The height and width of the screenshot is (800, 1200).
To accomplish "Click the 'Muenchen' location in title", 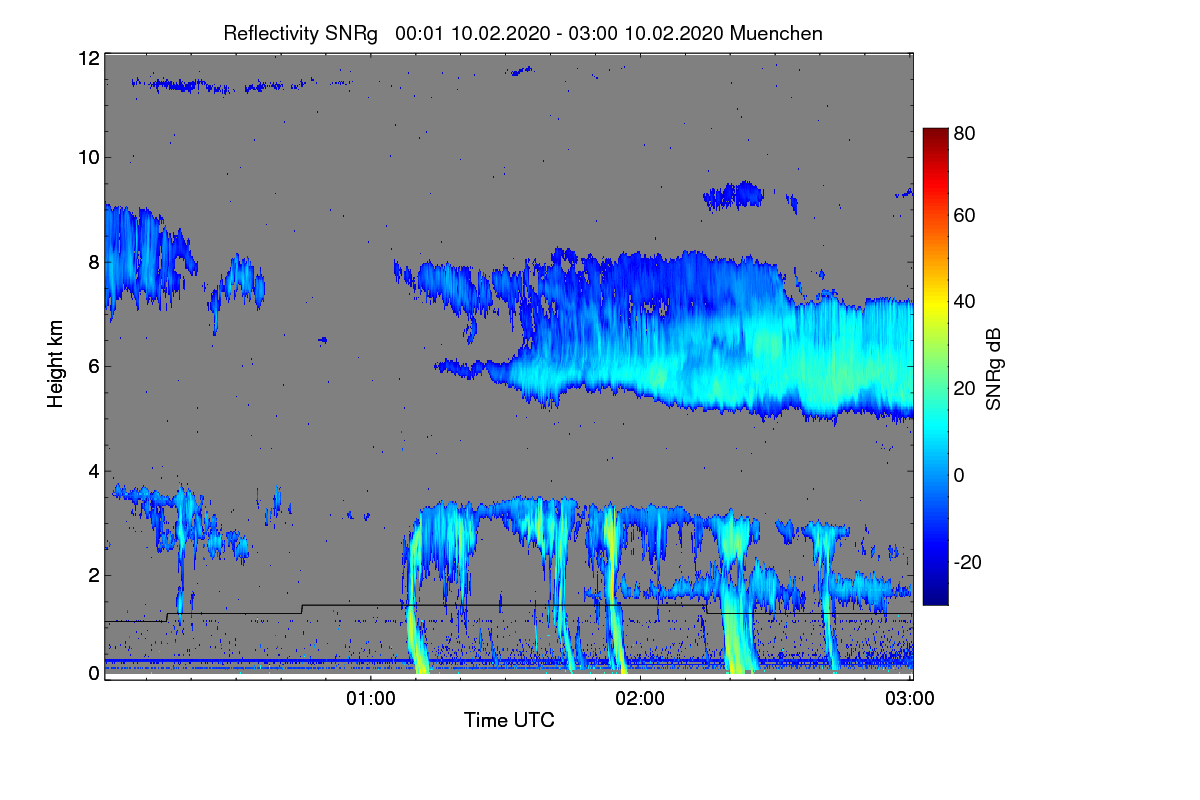I will [x=776, y=34].
